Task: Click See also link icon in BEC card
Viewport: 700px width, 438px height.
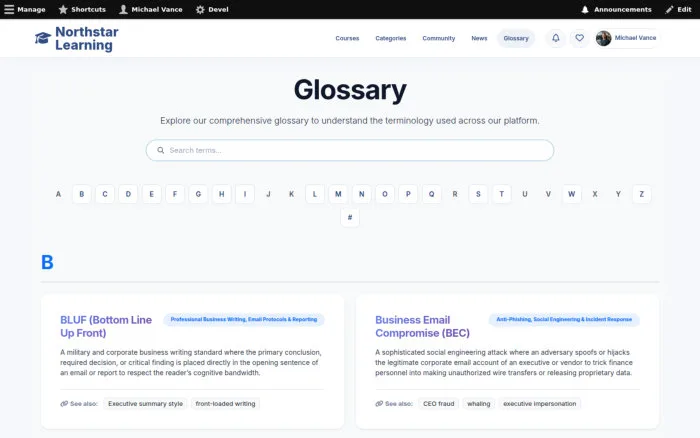Action: [379, 404]
